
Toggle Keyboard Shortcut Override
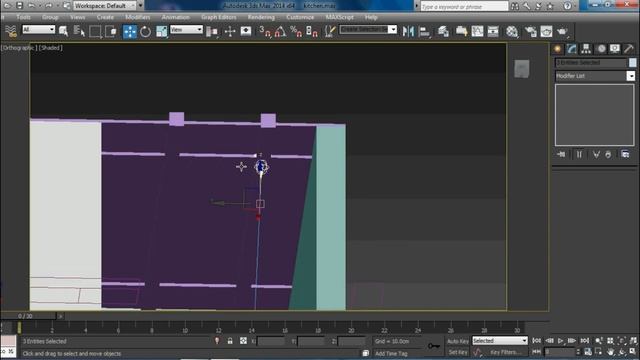point(246,31)
